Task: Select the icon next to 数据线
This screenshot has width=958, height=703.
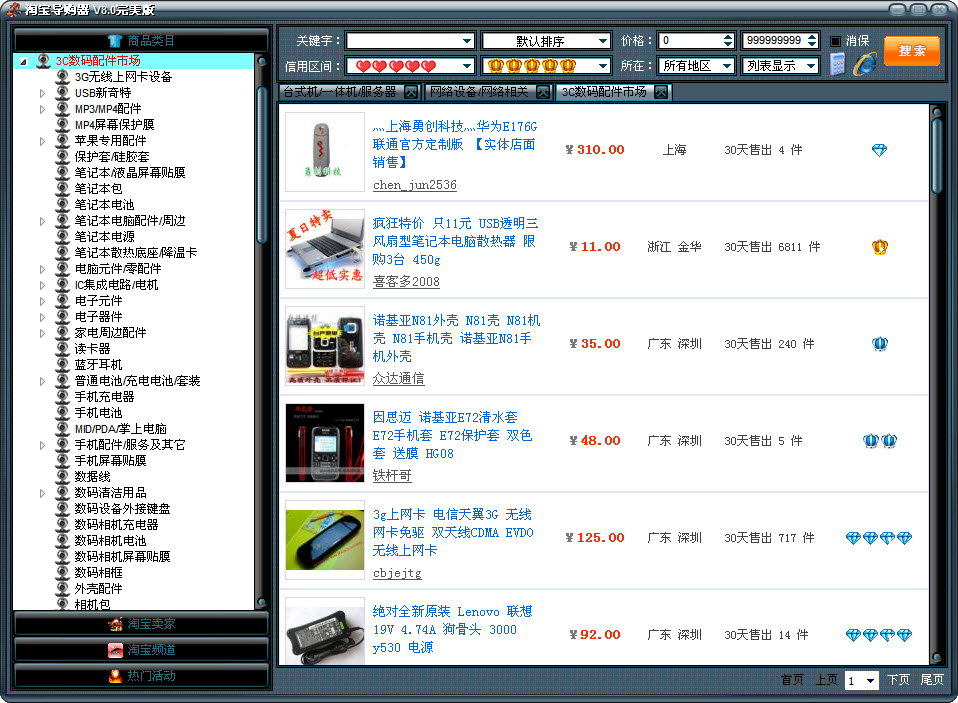Action: pyautogui.click(x=62, y=476)
